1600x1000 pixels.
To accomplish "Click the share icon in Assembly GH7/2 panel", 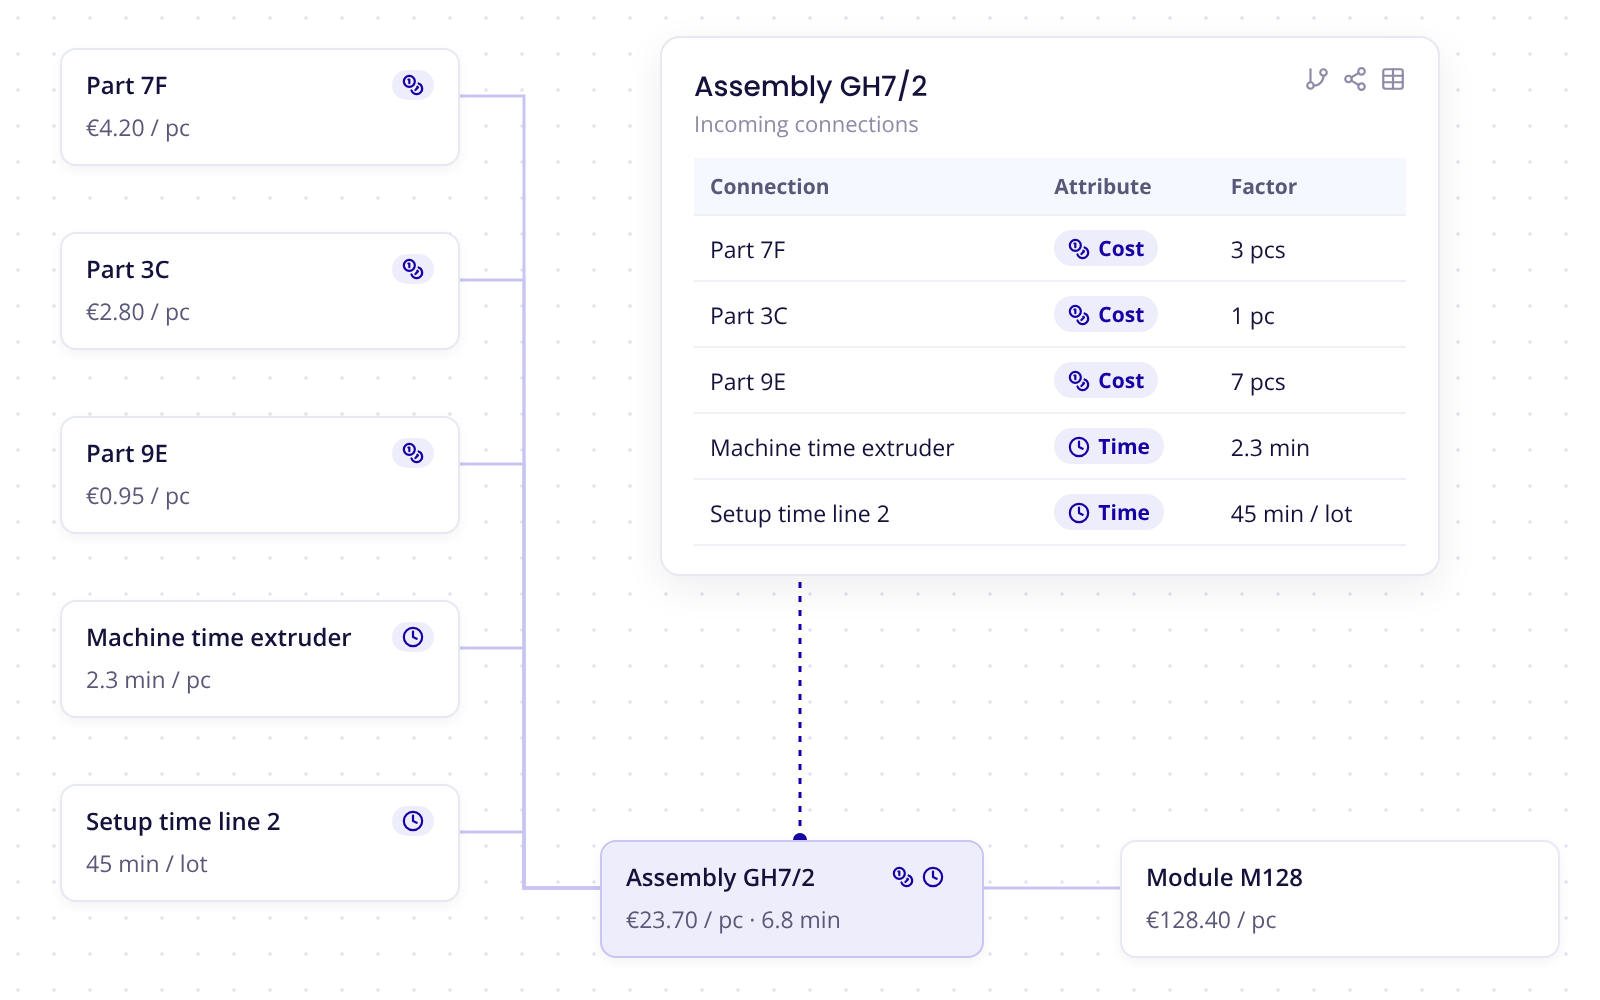I will tap(1355, 79).
